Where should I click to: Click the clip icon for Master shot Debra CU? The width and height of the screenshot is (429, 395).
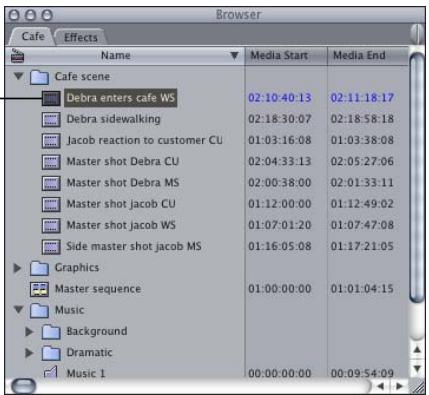pos(51,162)
